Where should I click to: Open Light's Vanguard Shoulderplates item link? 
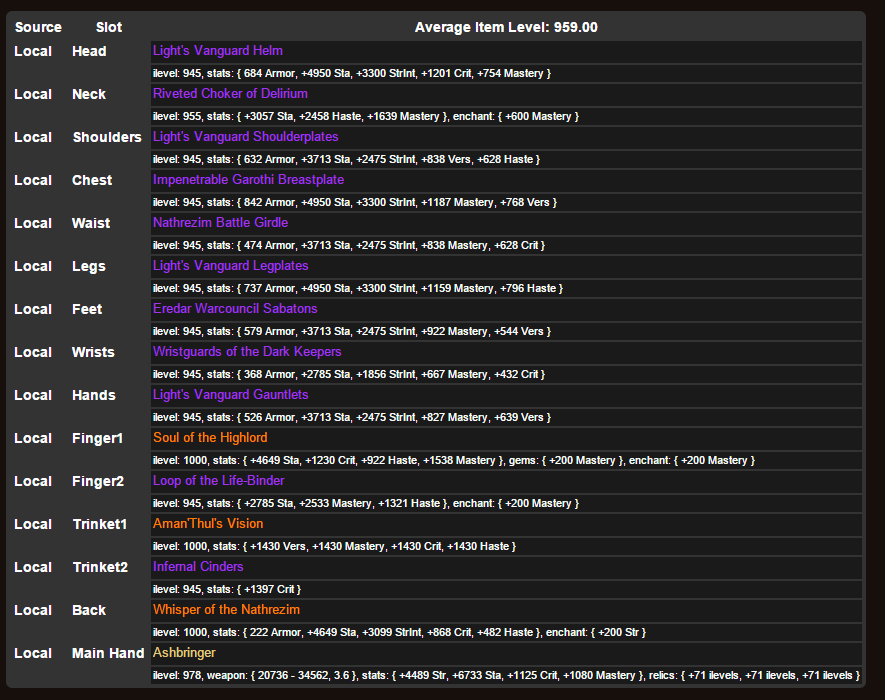[245, 137]
